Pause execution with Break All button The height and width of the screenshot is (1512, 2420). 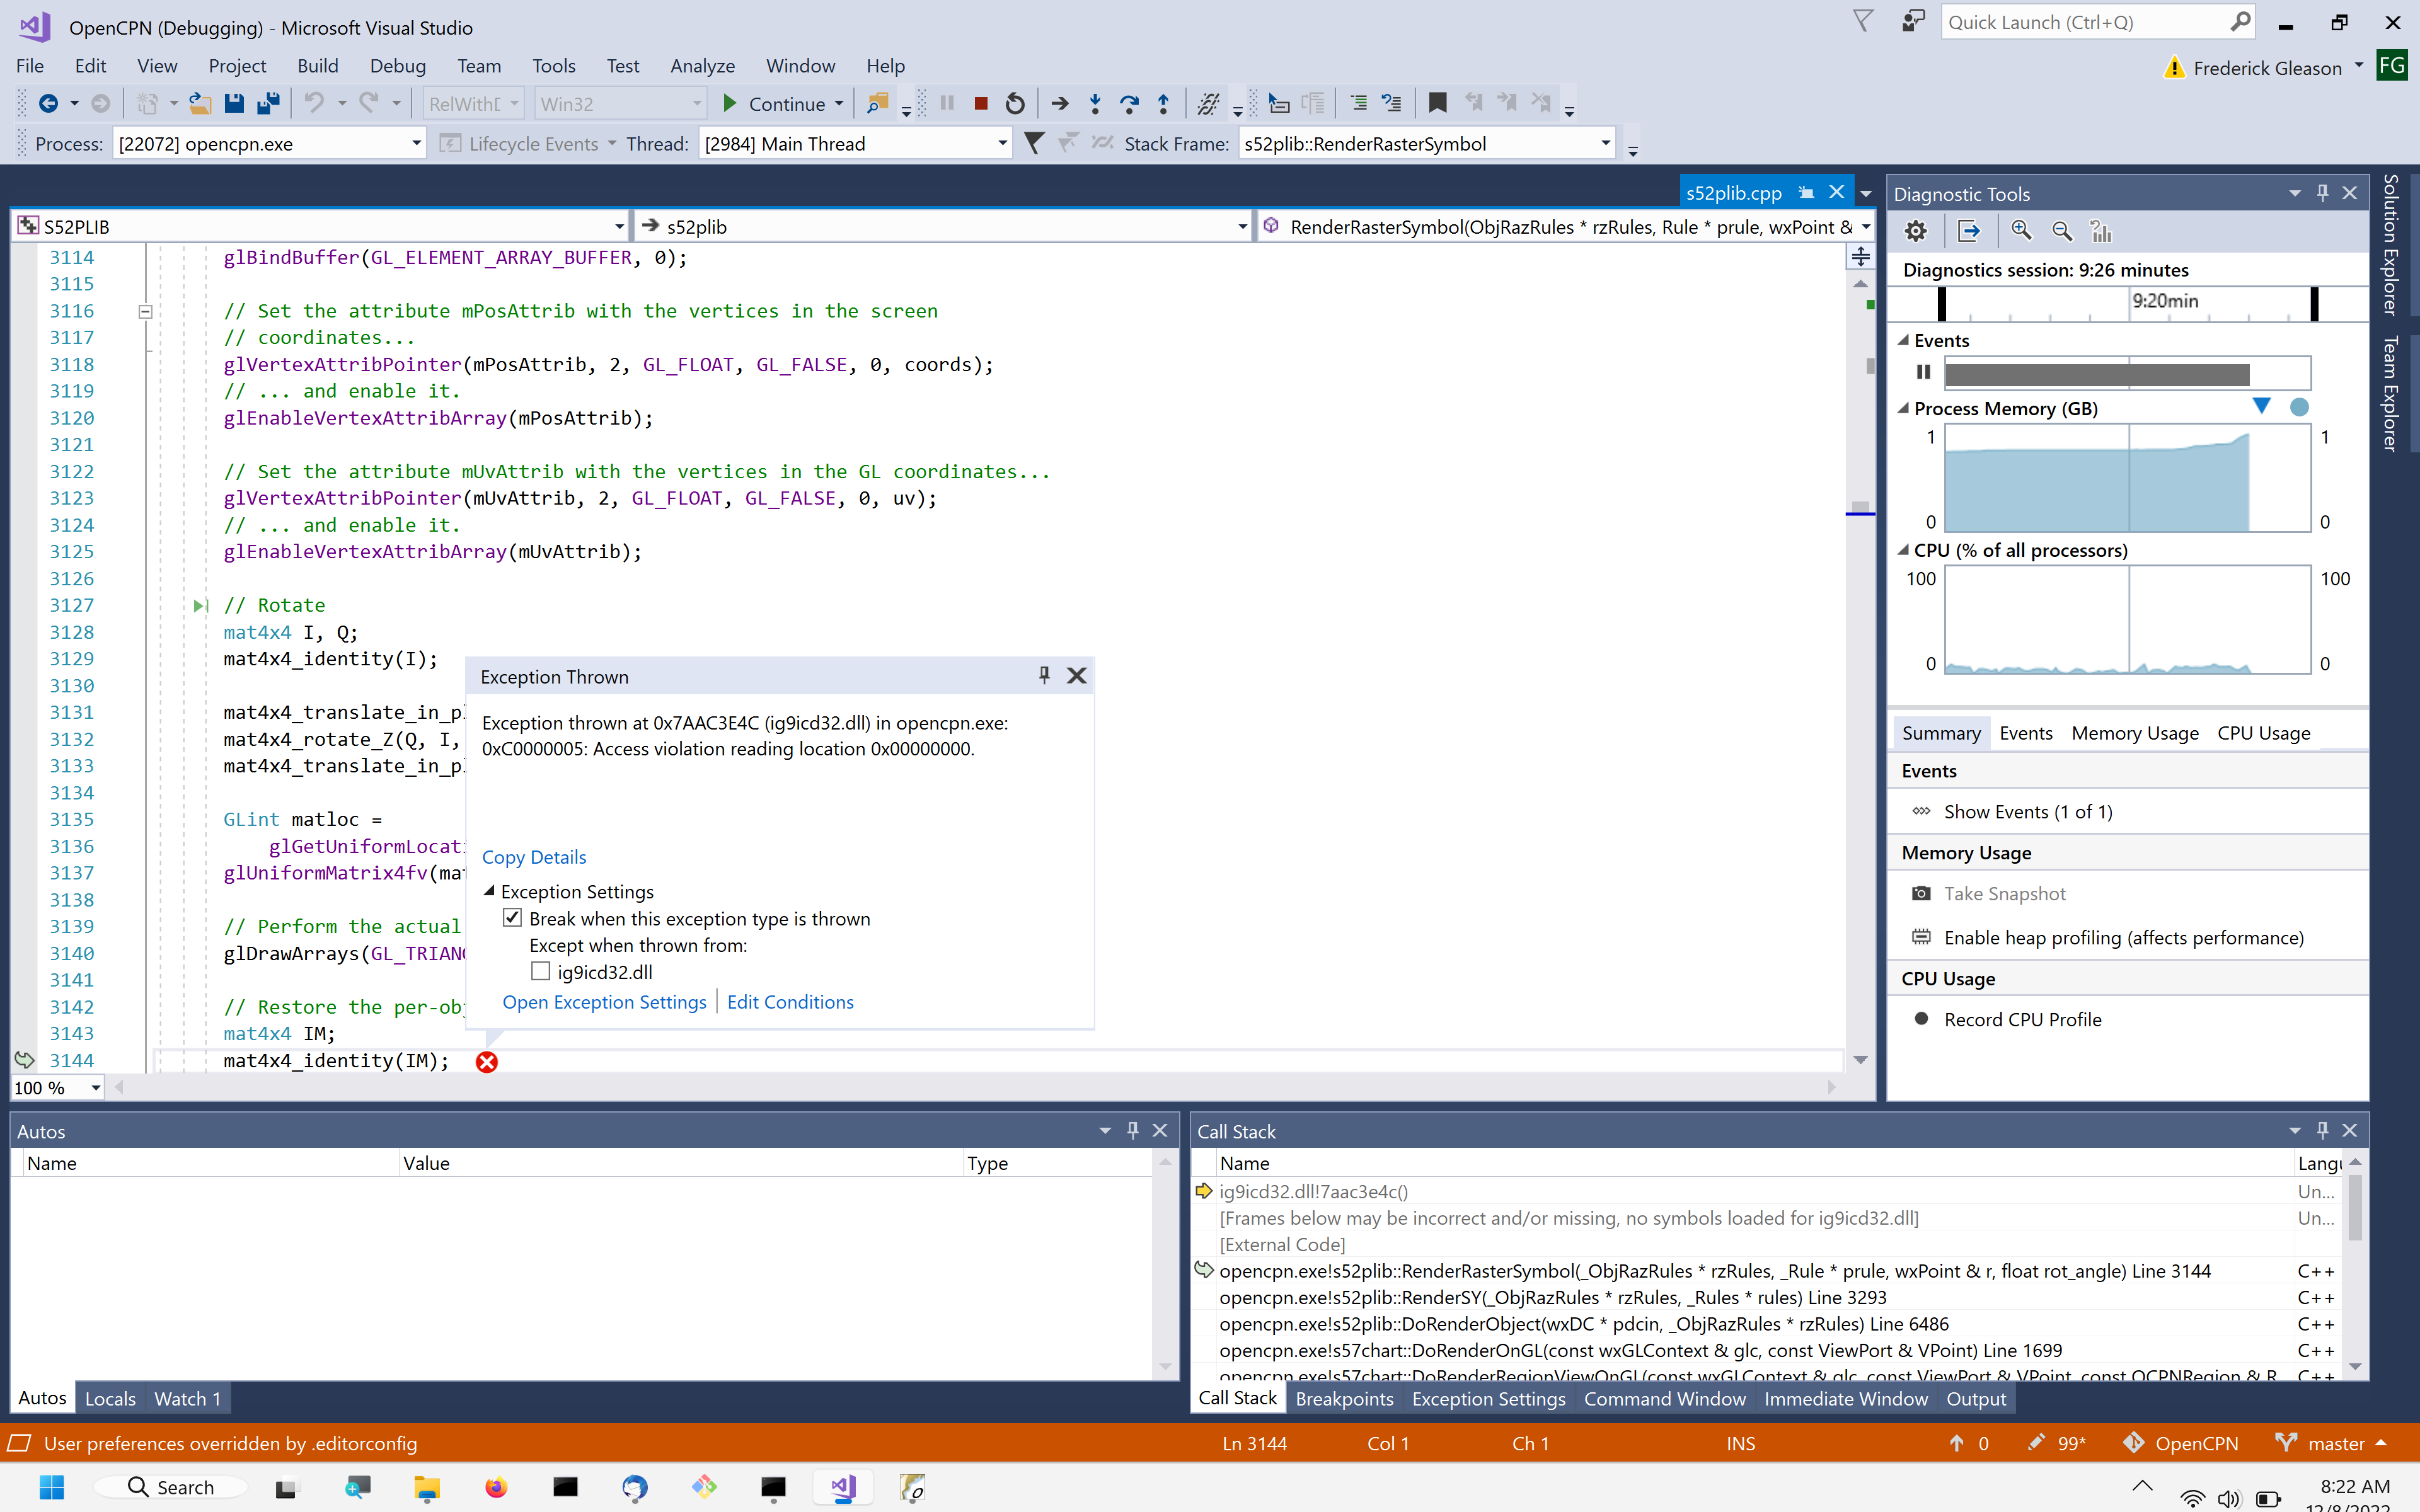[947, 103]
